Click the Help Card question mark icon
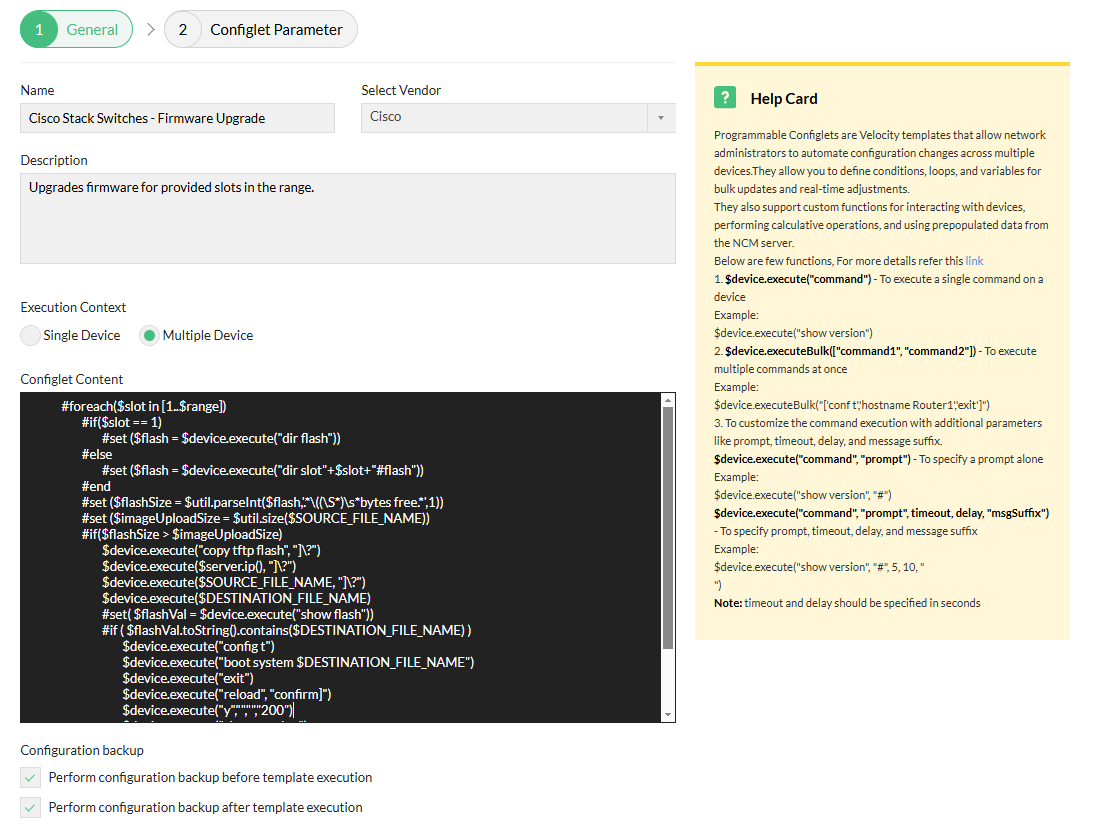Screen dimensions: 1113x839 click(x=725, y=97)
